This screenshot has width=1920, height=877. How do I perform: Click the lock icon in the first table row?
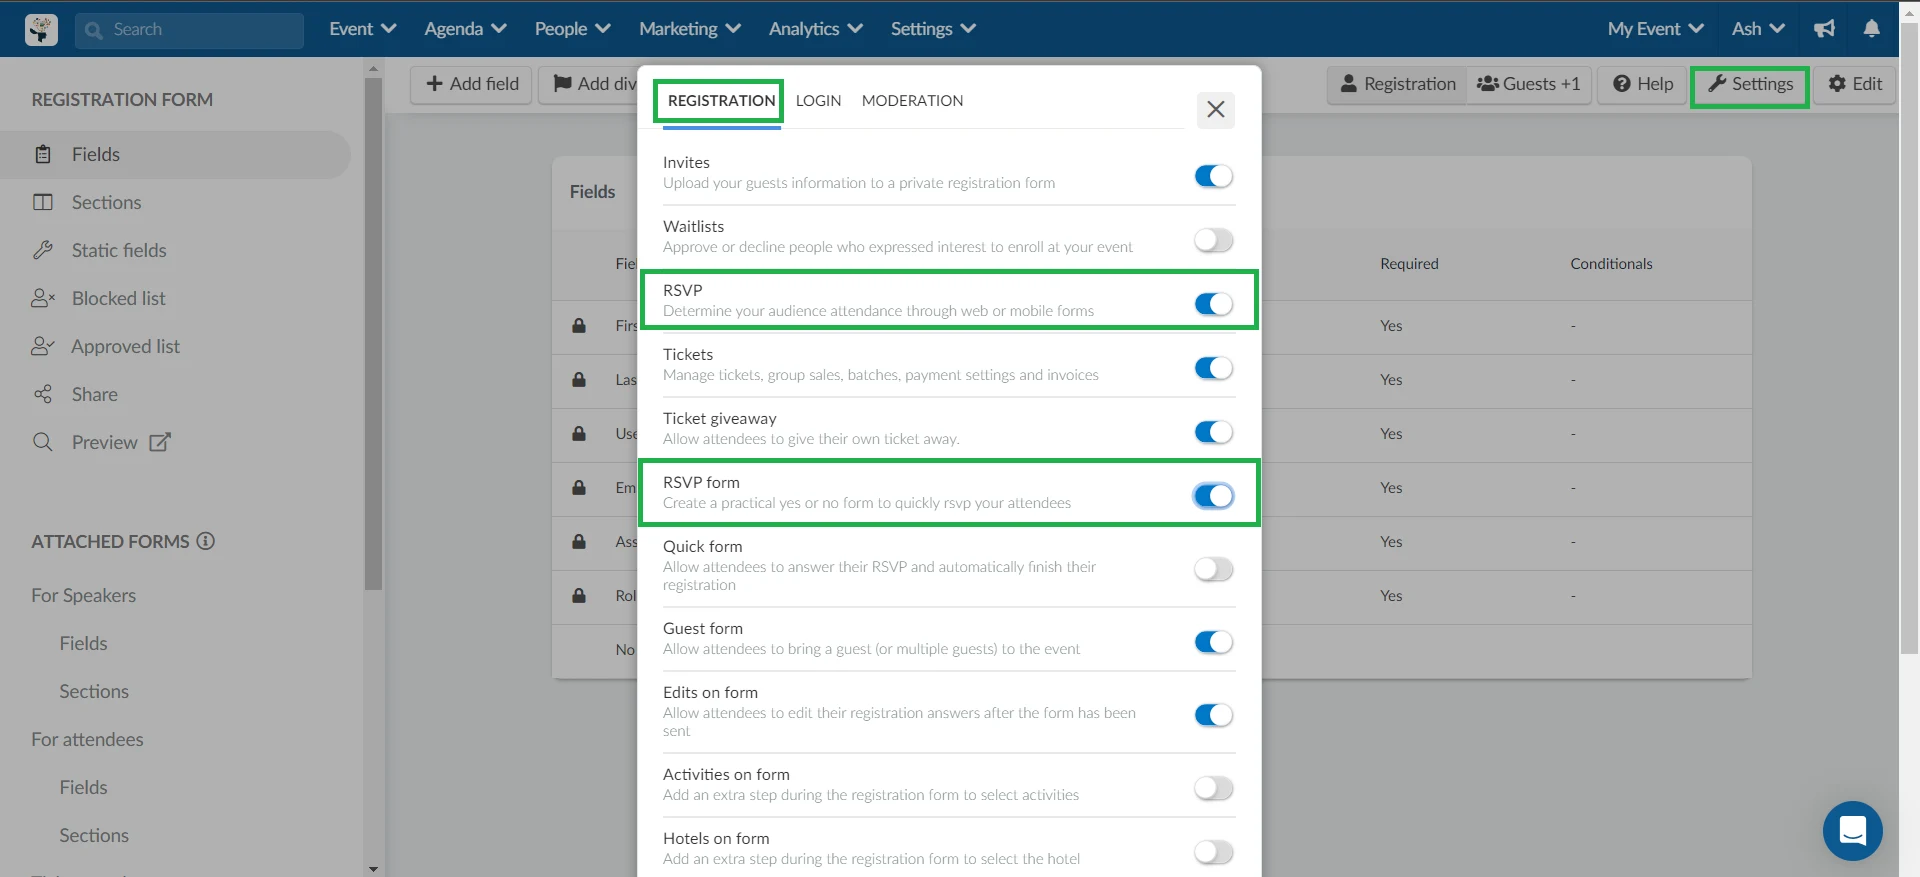(x=579, y=326)
